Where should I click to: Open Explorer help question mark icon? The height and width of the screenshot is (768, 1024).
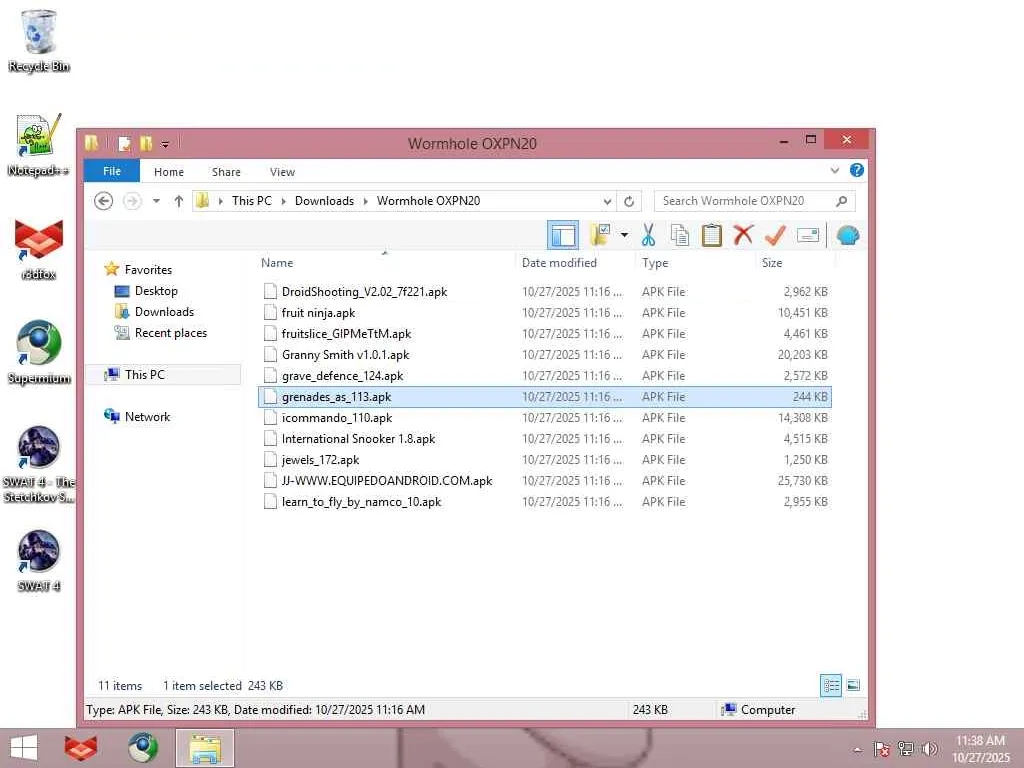tap(857, 170)
